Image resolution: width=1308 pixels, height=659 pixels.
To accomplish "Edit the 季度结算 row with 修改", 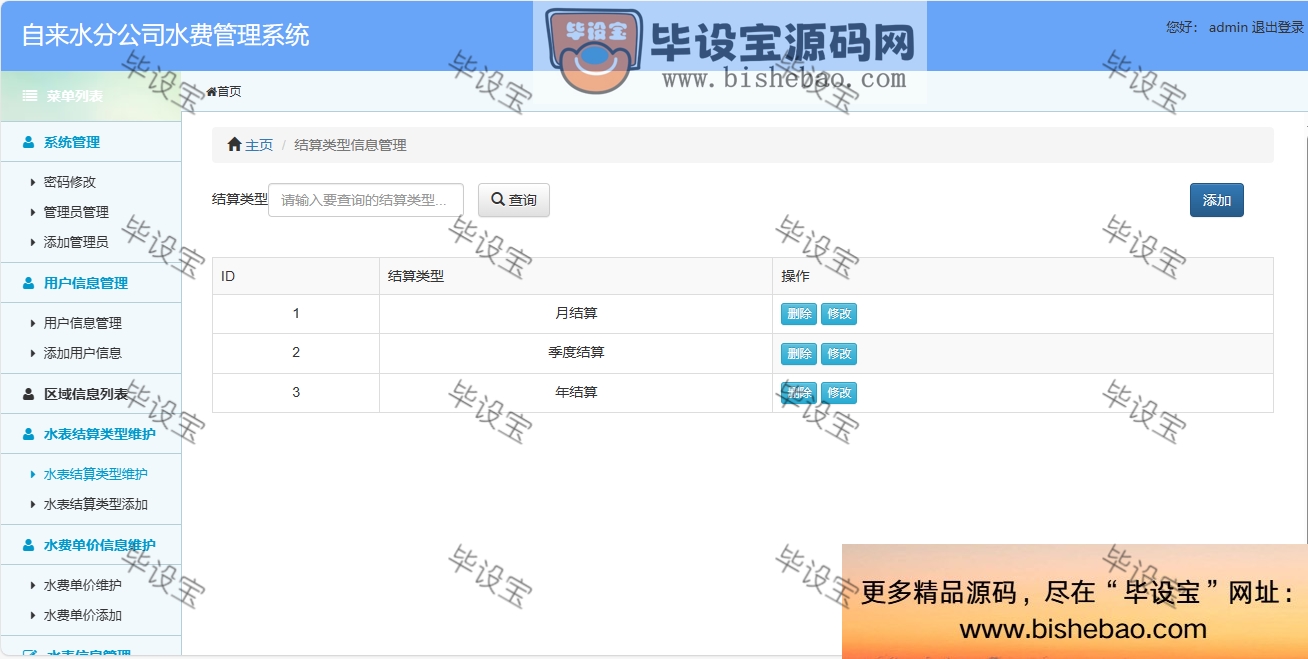I will (839, 354).
